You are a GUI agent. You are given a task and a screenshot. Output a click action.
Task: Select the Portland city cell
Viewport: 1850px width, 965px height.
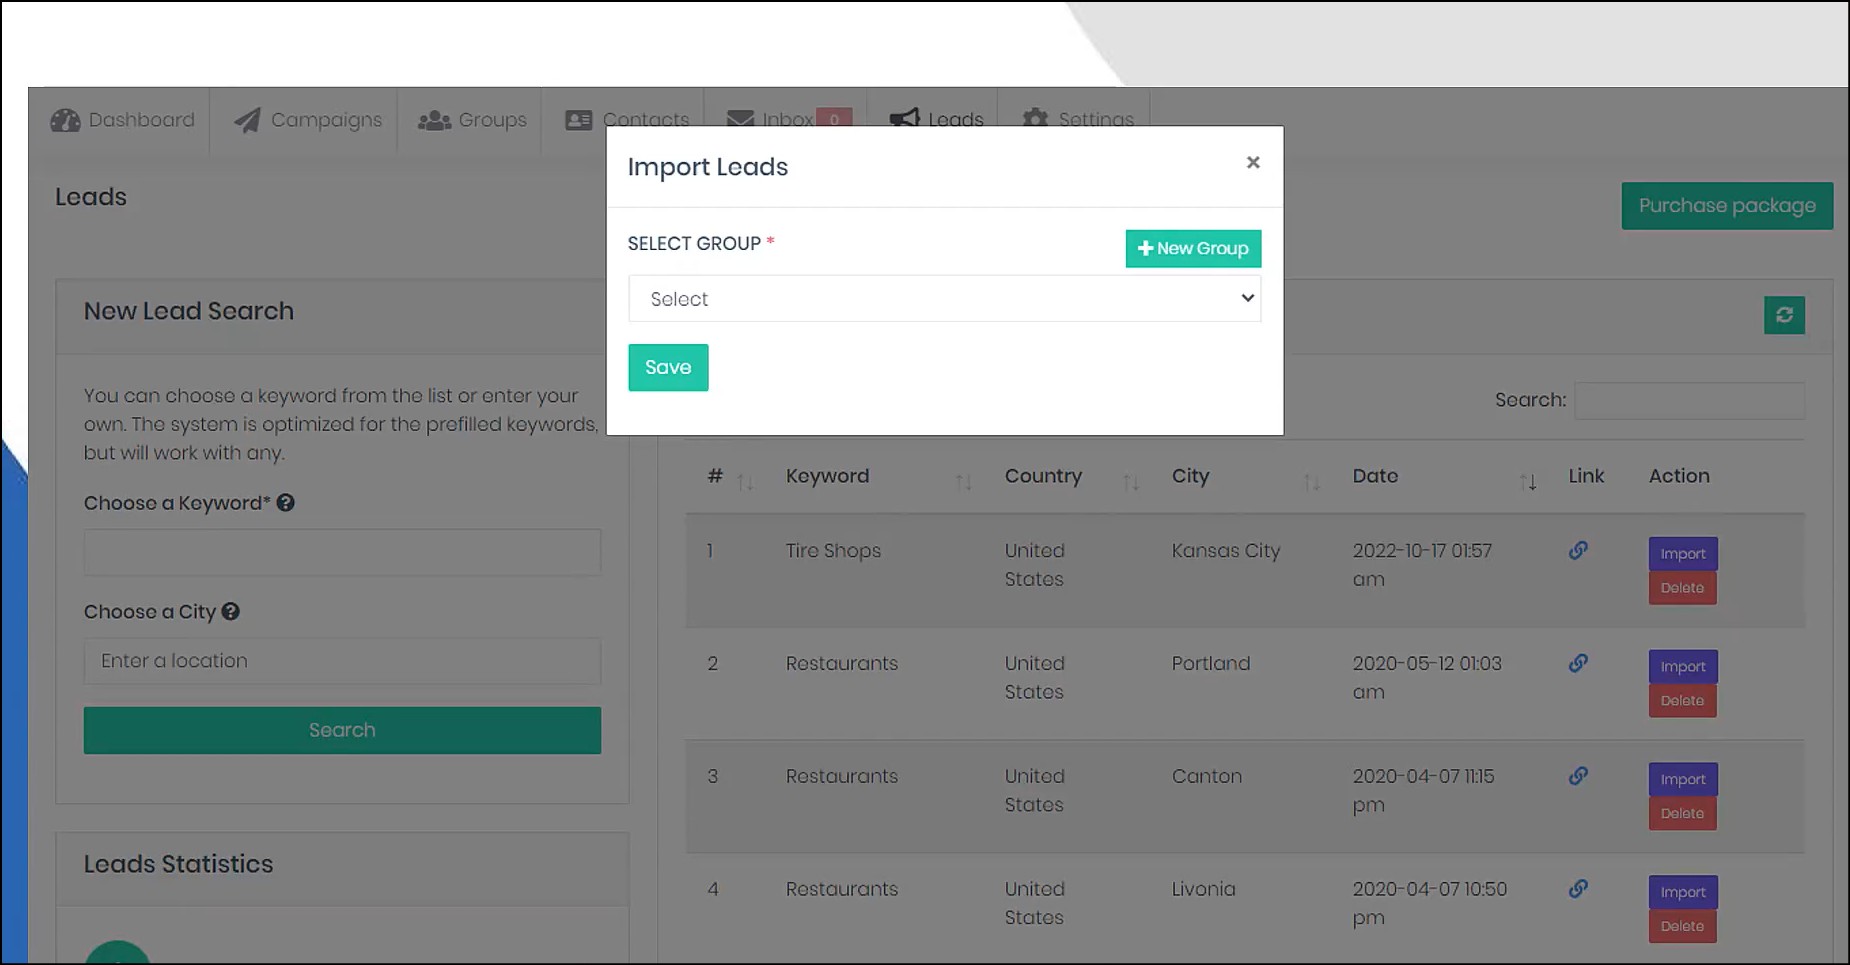click(1211, 663)
